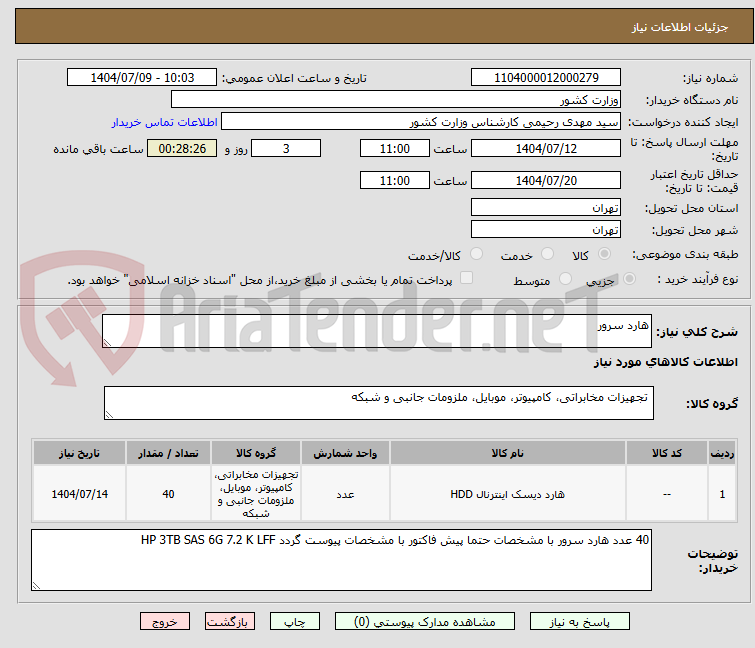
Task: Select the خدمت radio button
Action: pos(547,254)
